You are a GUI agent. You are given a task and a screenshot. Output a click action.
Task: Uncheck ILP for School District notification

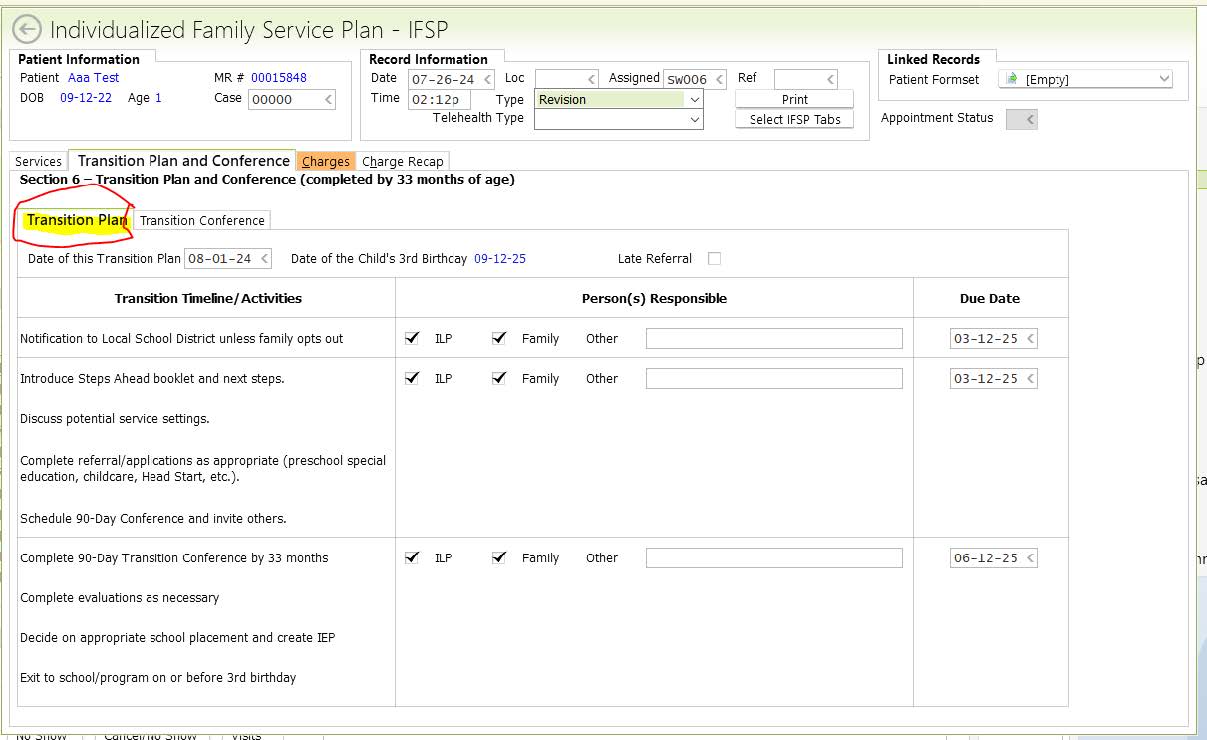click(x=412, y=339)
